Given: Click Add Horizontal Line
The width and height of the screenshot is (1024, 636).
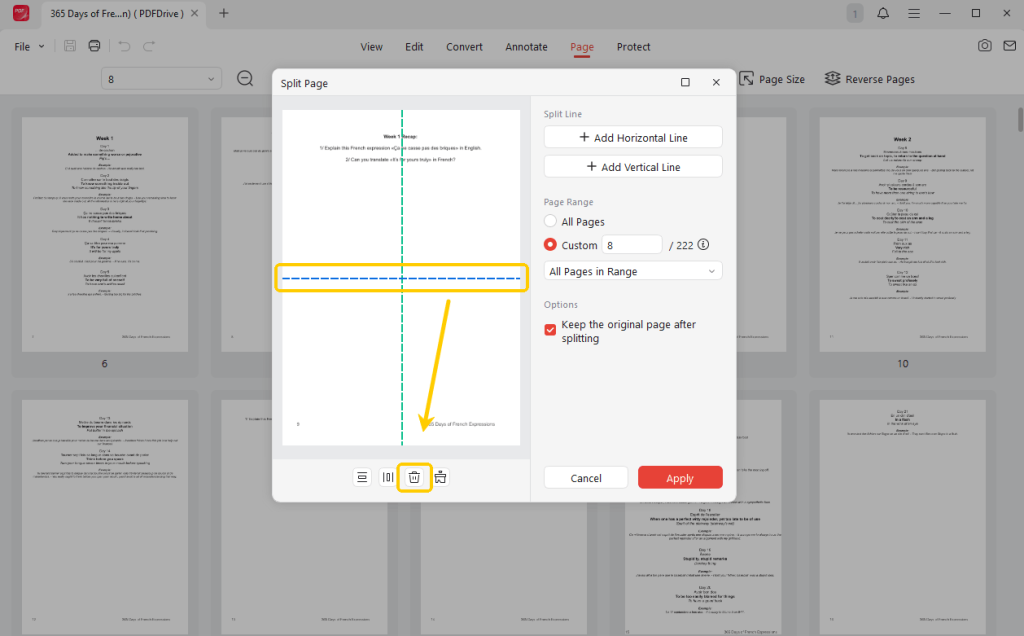Looking at the screenshot, I should (632, 136).
